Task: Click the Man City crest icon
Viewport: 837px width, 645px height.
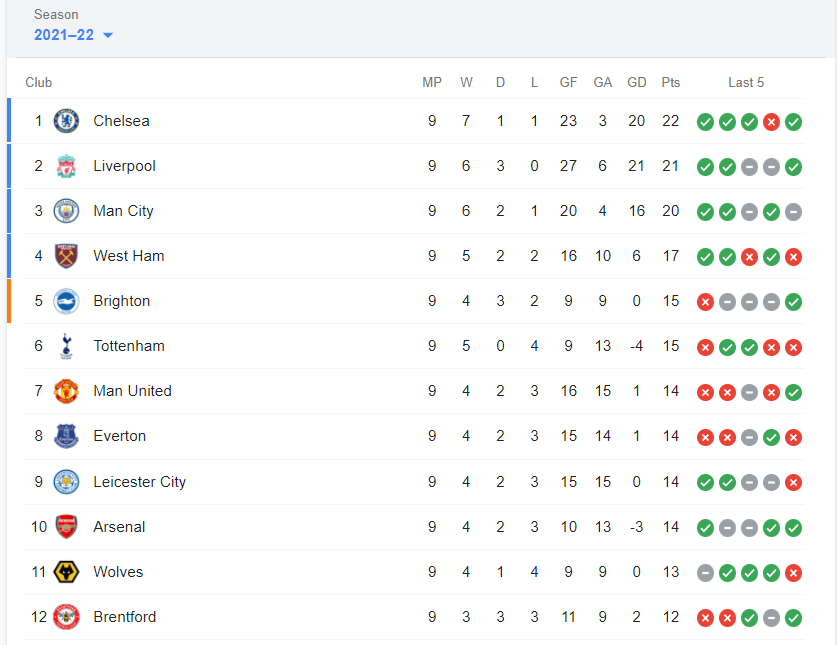Action: click(66, 211)
